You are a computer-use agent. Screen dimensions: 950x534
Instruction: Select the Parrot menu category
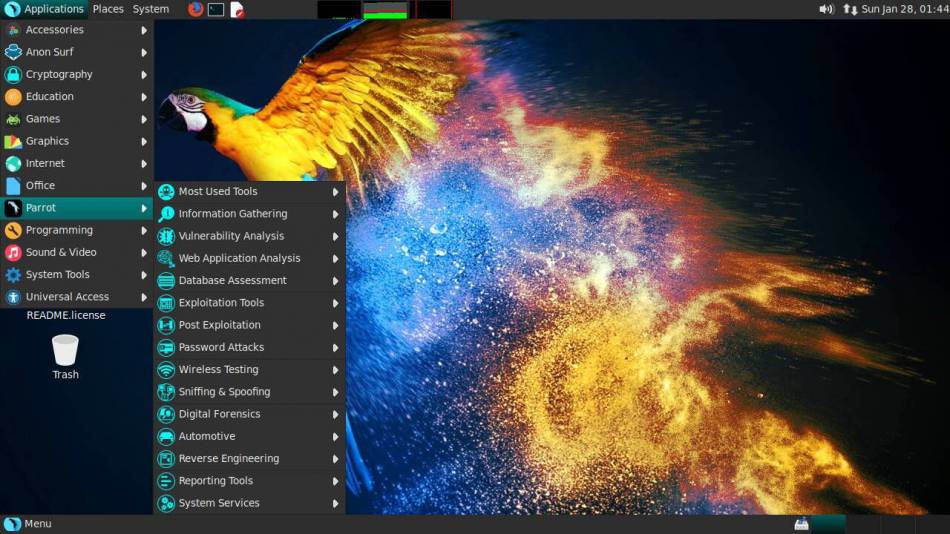coord(76,208)
